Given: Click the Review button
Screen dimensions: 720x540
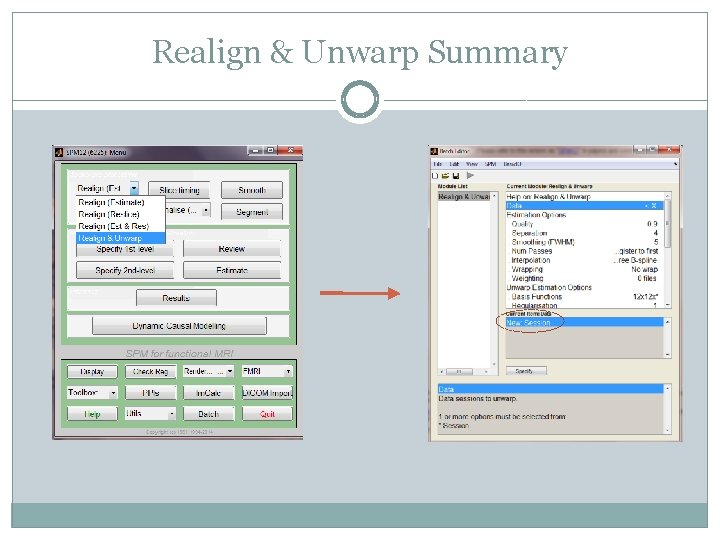Looking at the screenshot, I should (x=231, y=249).
